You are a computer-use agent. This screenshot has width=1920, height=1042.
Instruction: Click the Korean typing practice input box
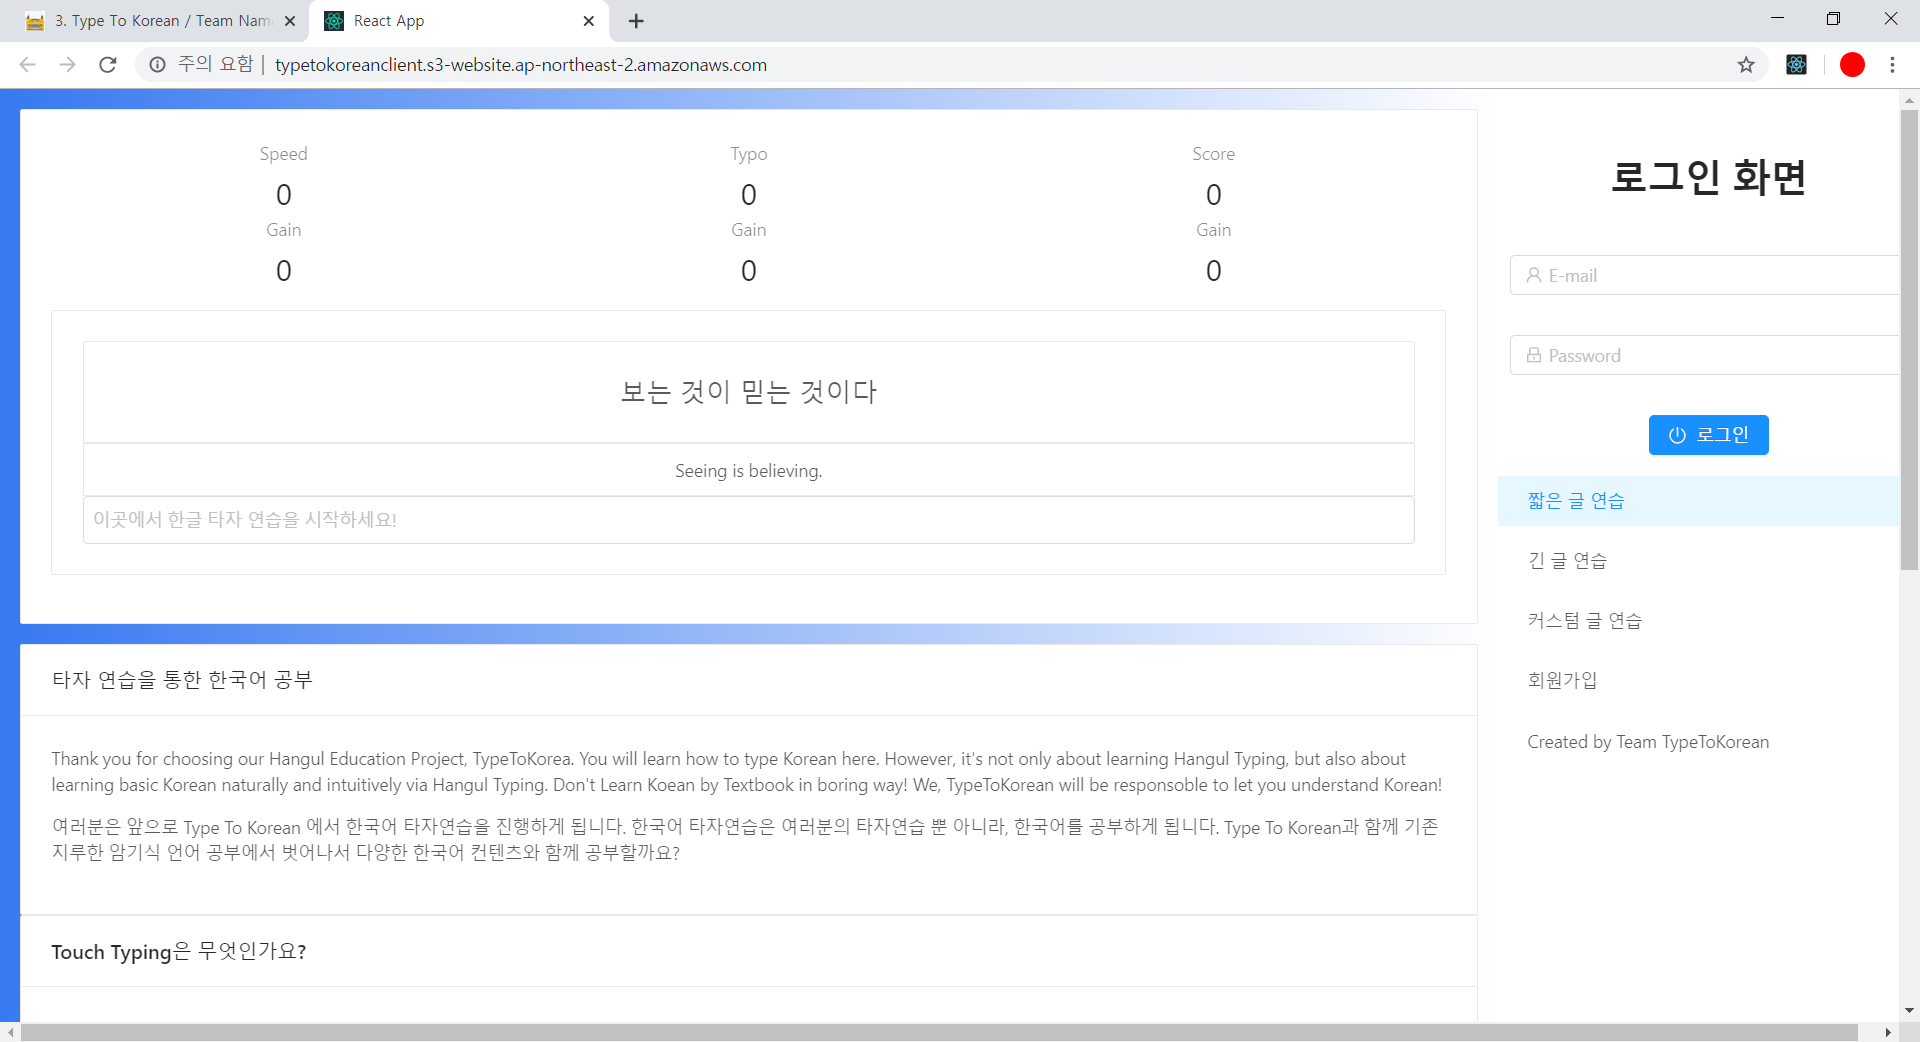tap(748, 520)
